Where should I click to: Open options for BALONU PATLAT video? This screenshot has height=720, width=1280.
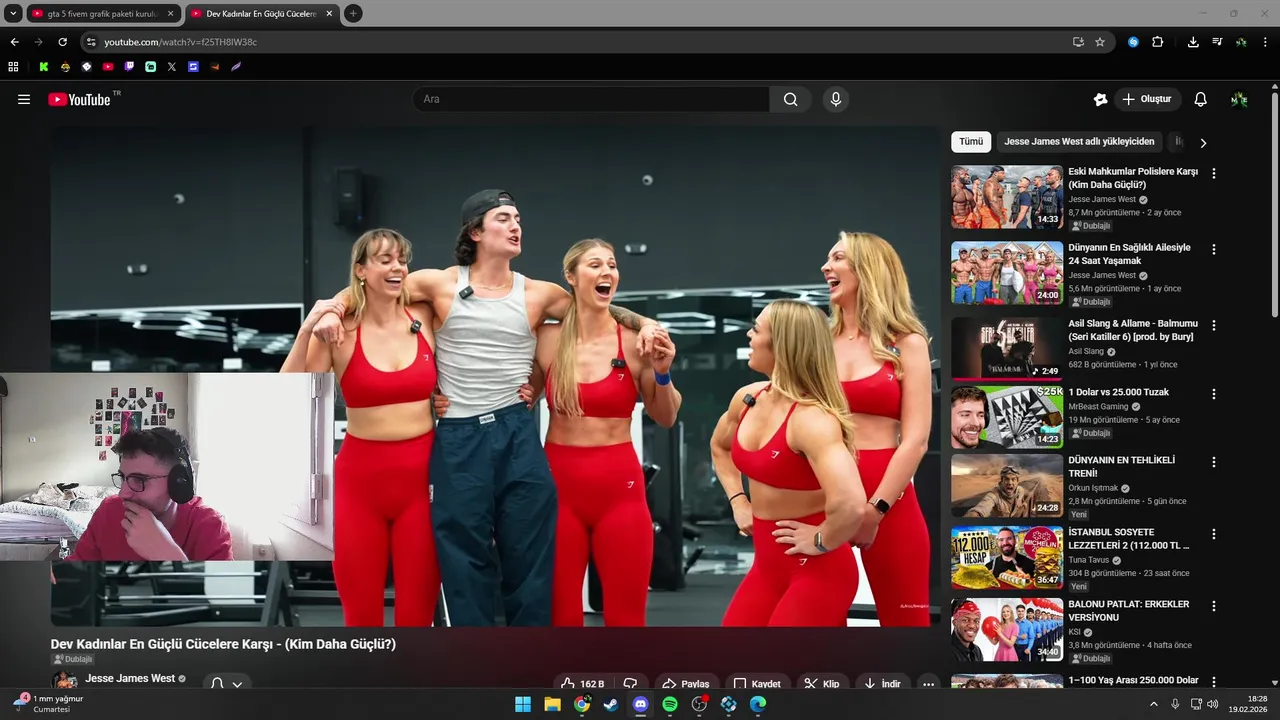1214,606
